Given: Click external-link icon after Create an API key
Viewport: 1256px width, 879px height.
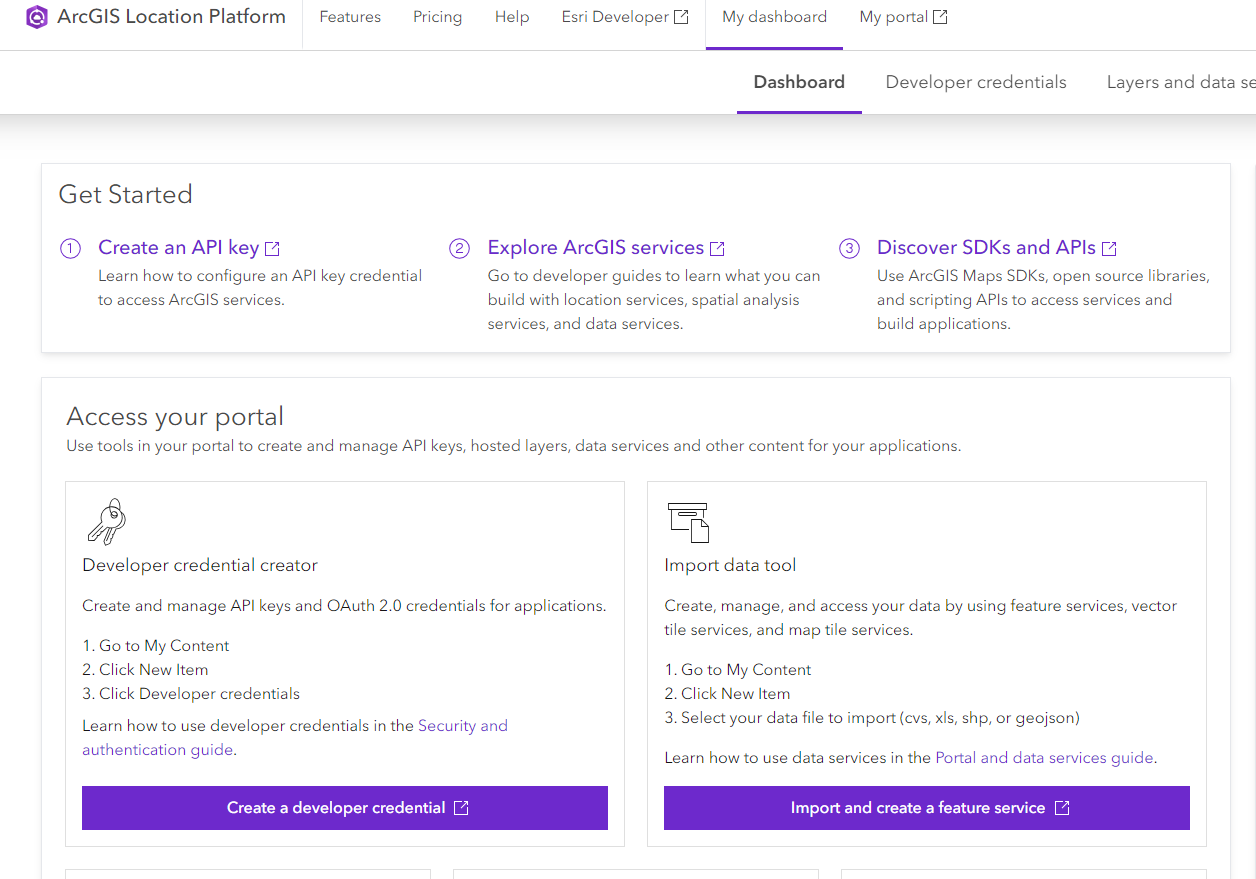Looking at the screenshot, I should tap(272, 249).
